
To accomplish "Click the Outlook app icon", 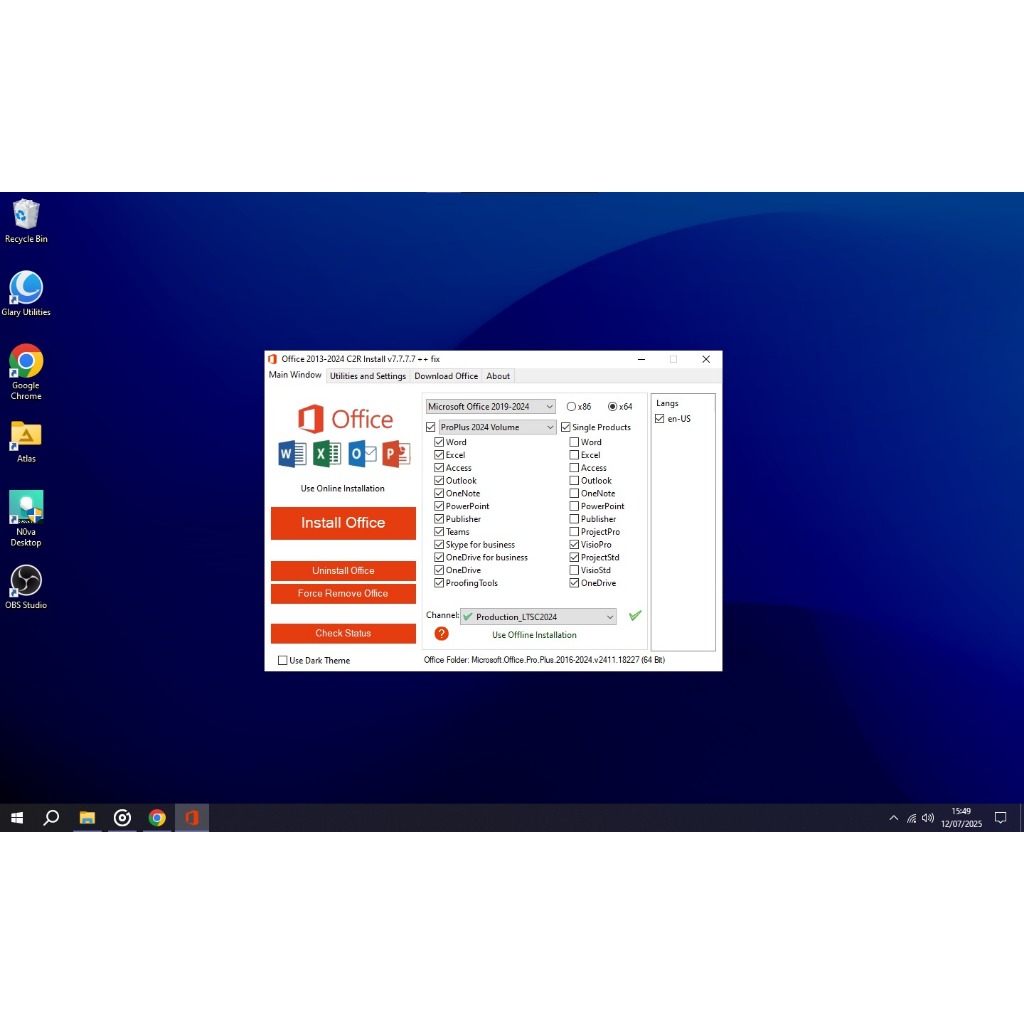I will 363,454.
